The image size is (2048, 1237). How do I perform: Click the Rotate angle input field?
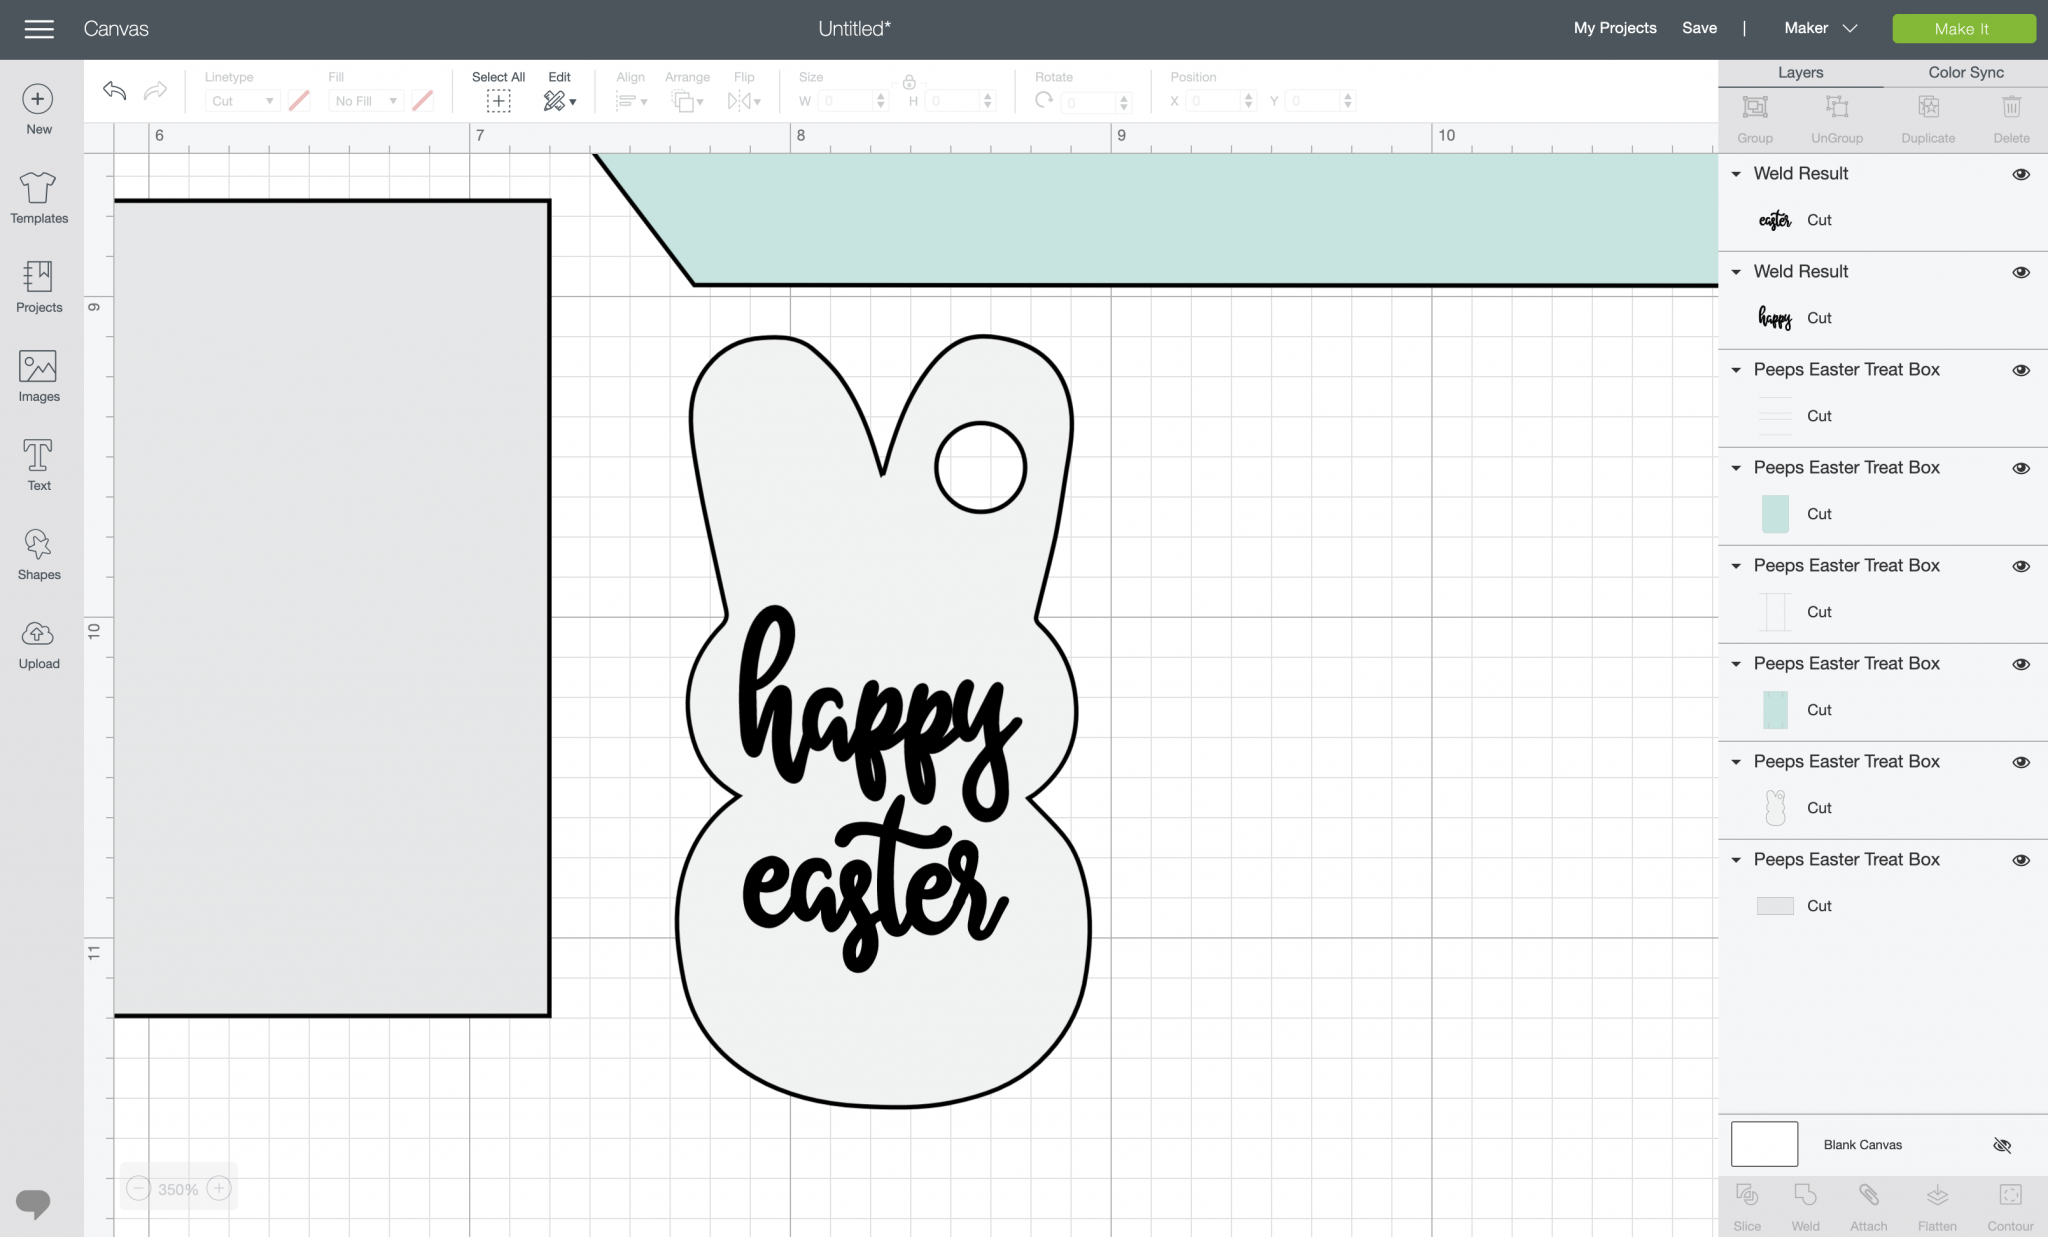click(1090, 102)
